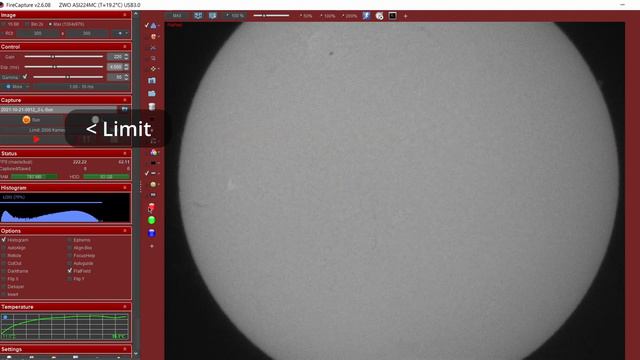Image resolution: width=640 pixels, height=360 pixels.
Task: Click the upper blue folder icon in vertical toolbar
Action: pos(152,80)
